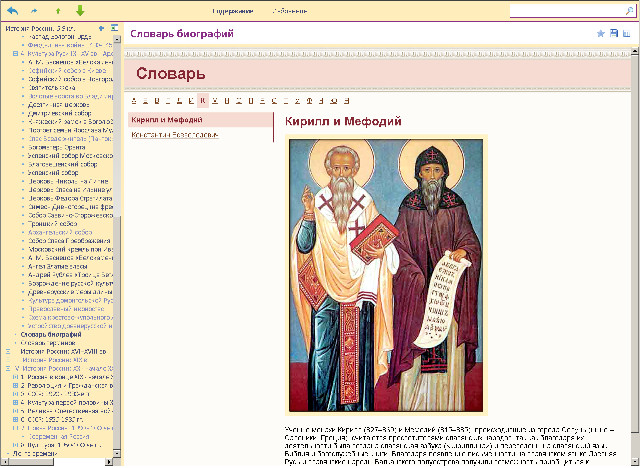Viewport: 640px width, 468px height.
Task: Click the panel layout icon above the contents tree
Action: [x=114, y=28]
